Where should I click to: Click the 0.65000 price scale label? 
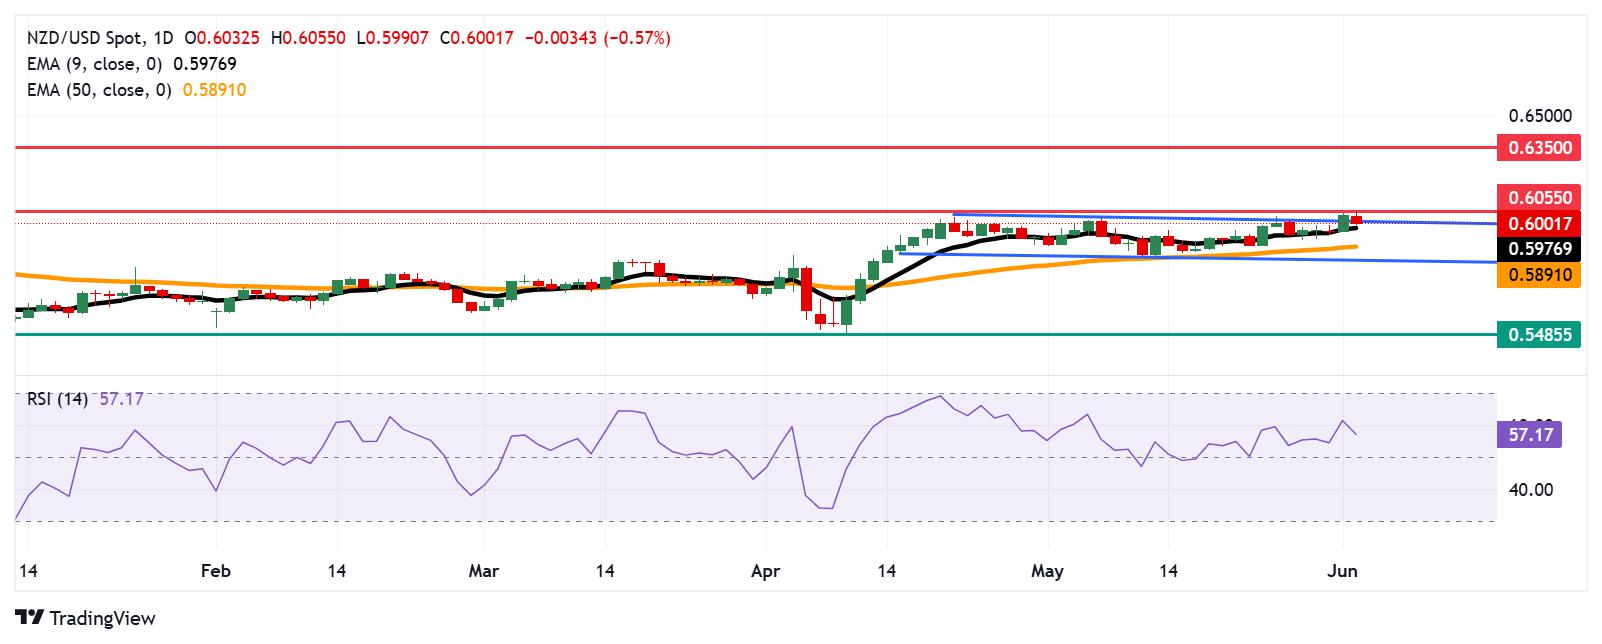[x=1538, y=116]
